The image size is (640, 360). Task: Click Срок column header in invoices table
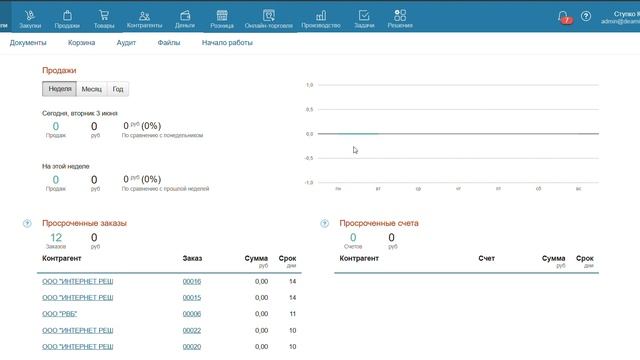(584, 259)
